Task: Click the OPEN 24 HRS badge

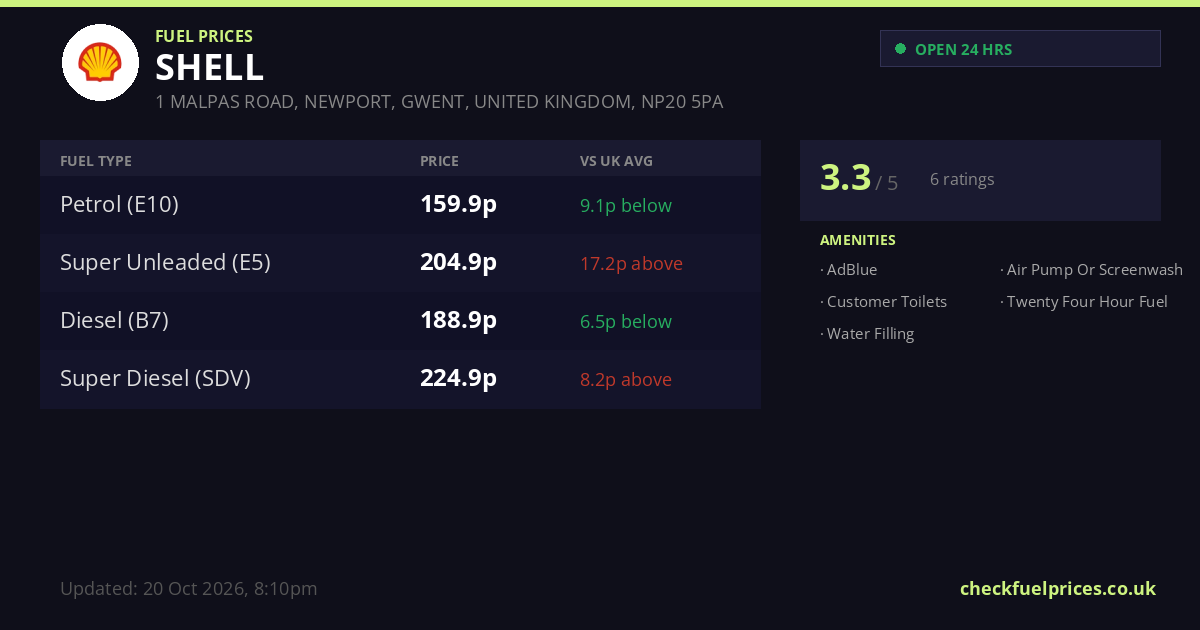Action: (x=1020, y=49)
